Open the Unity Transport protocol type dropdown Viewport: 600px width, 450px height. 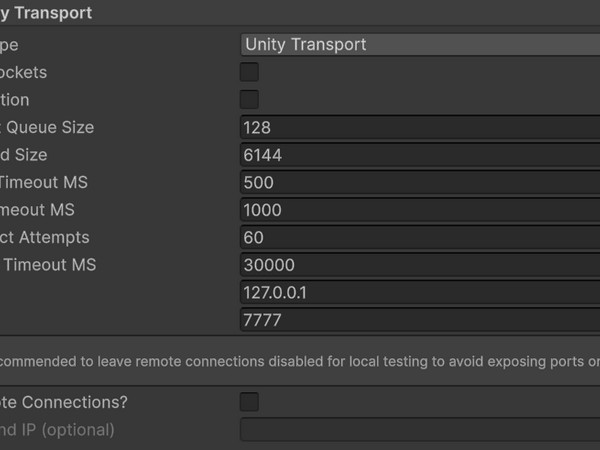[x=420, y=44]
